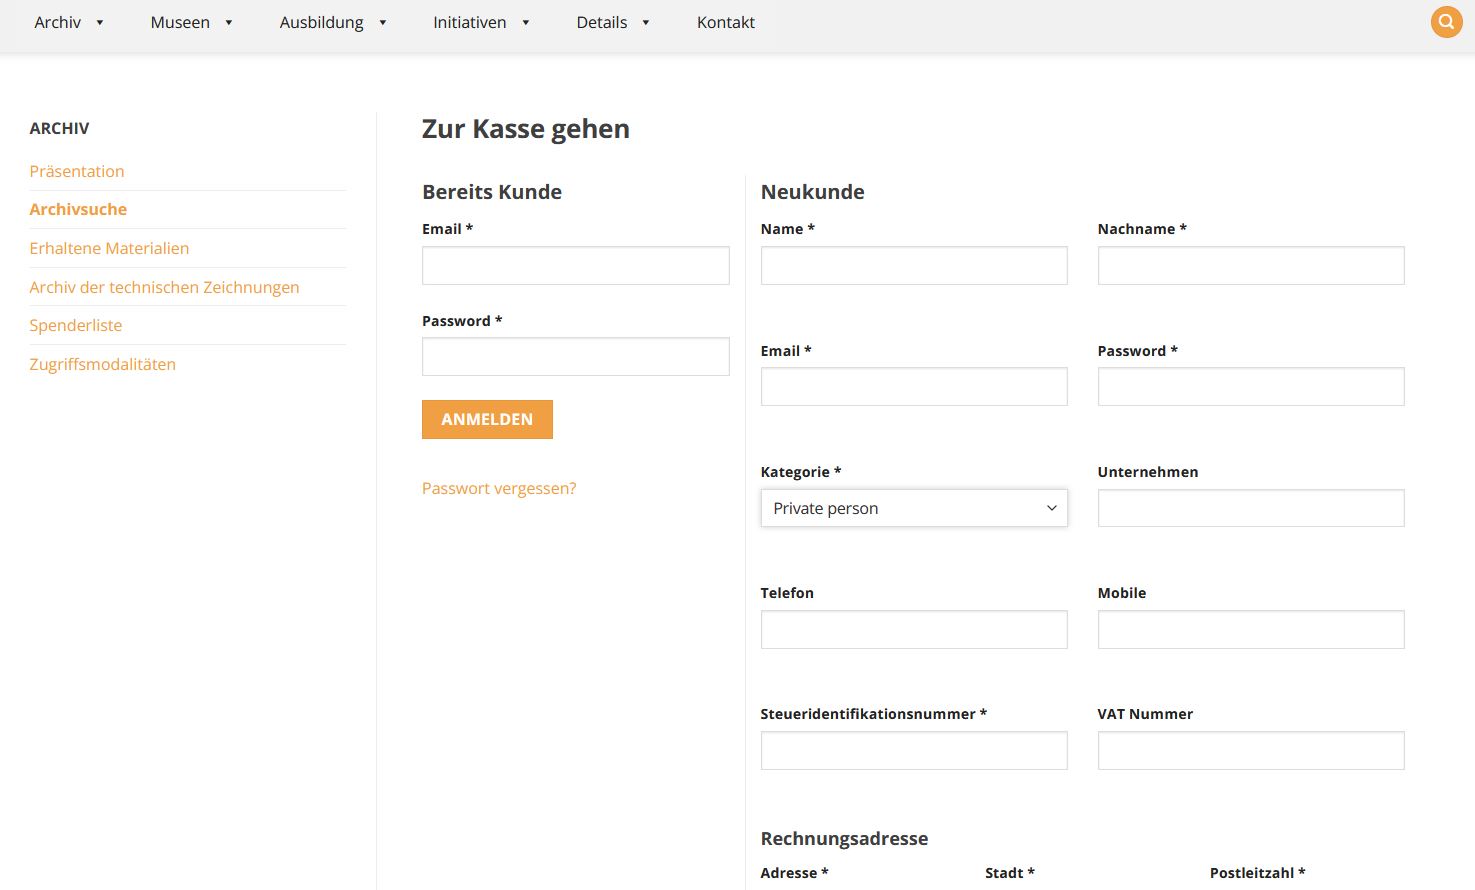Open the Kategorie dropdown selector
The height and width of the screenshot is (890, 1475).
point(913,508)
